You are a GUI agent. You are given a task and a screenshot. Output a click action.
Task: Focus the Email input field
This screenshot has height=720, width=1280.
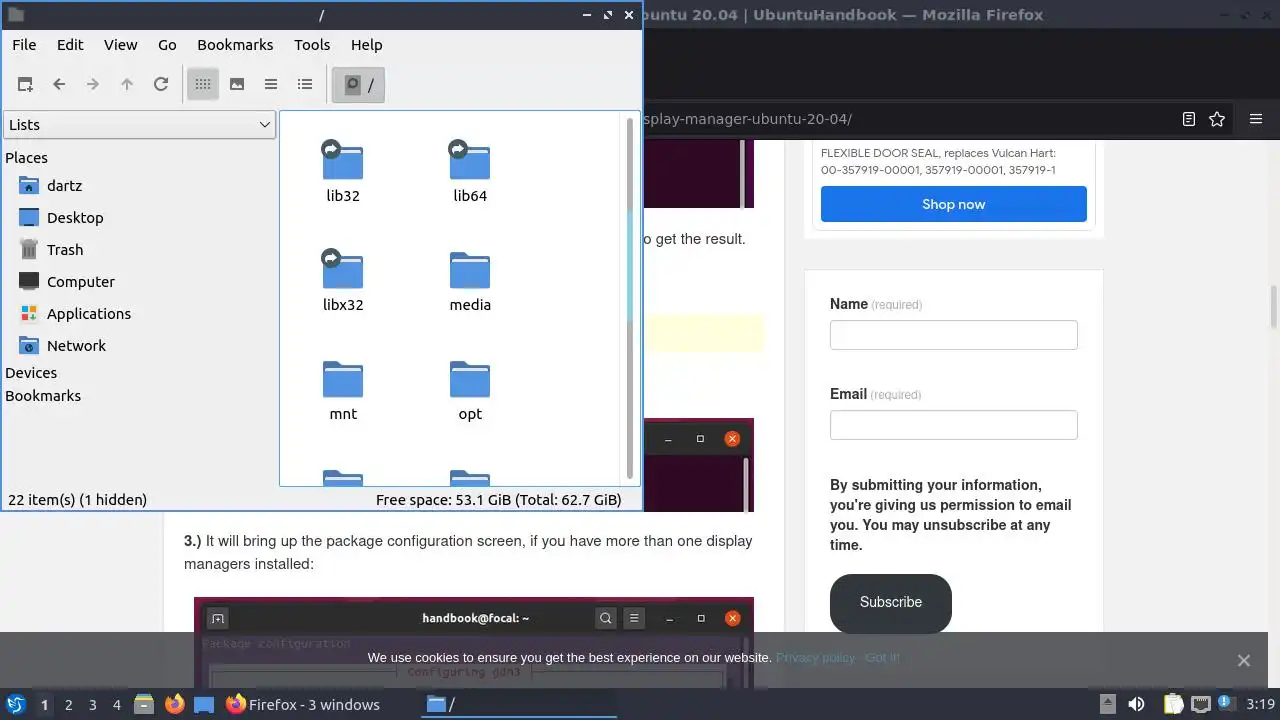pyautogui.click(x=953, y=425)
